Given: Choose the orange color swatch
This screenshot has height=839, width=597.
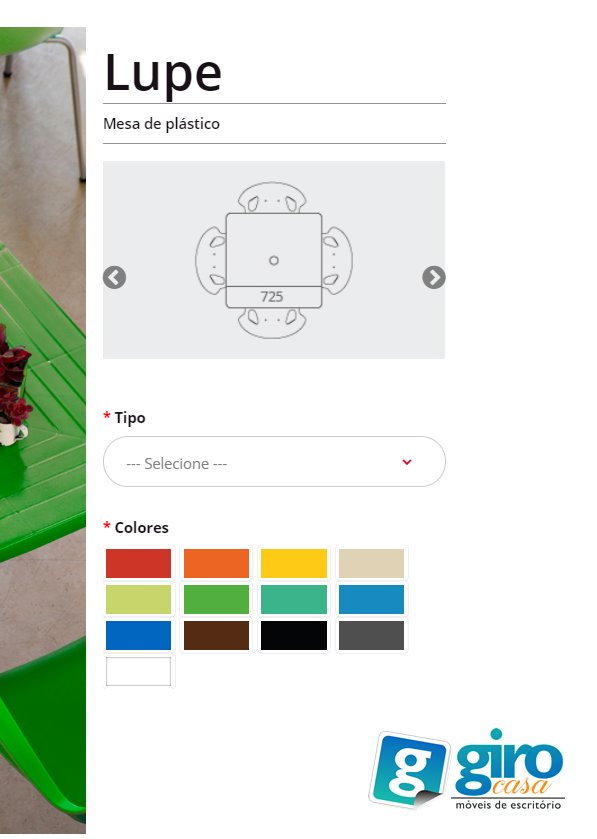Looking at the screenshot, I should point(216,563).
